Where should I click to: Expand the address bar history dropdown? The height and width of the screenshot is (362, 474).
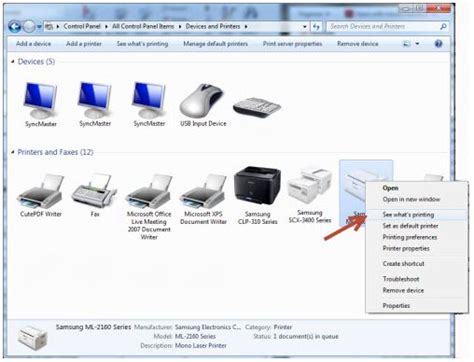(x=305, y=27)
